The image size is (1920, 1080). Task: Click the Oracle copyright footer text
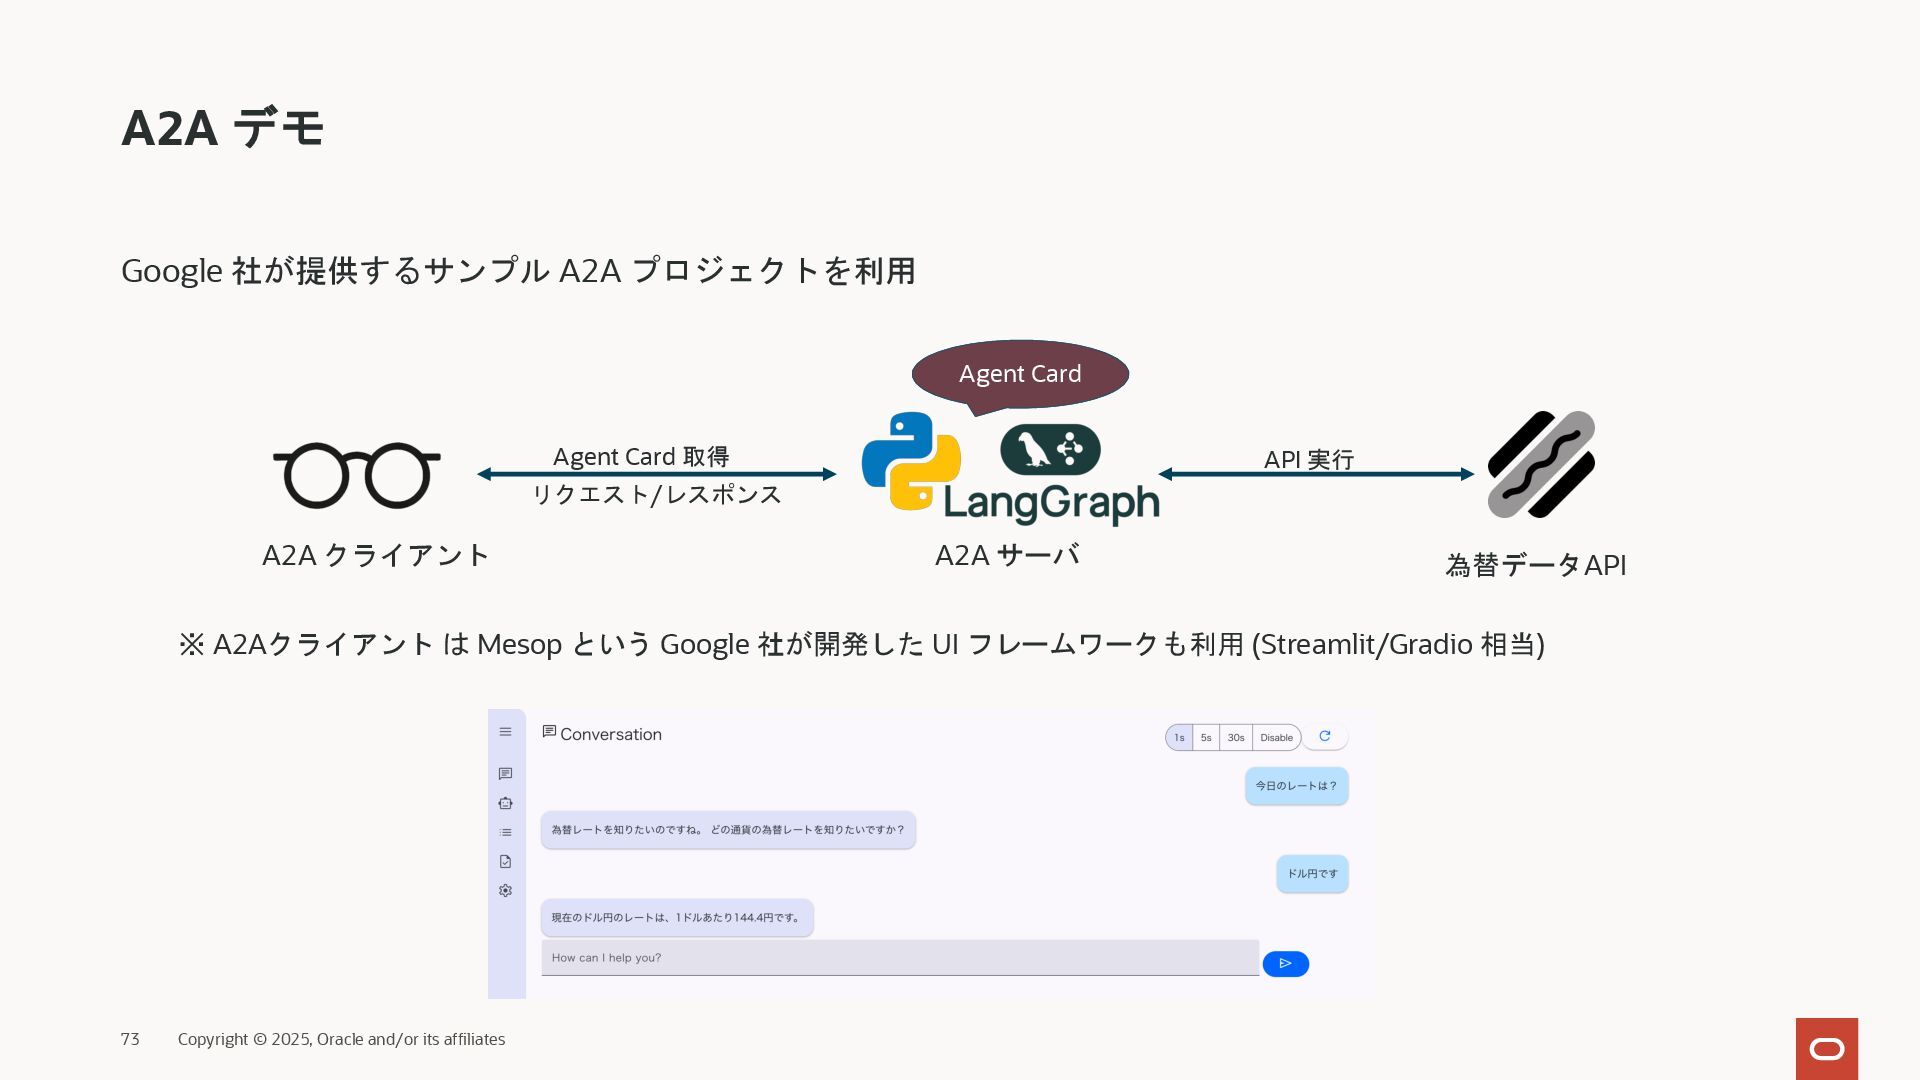[x=341, y=1040]
